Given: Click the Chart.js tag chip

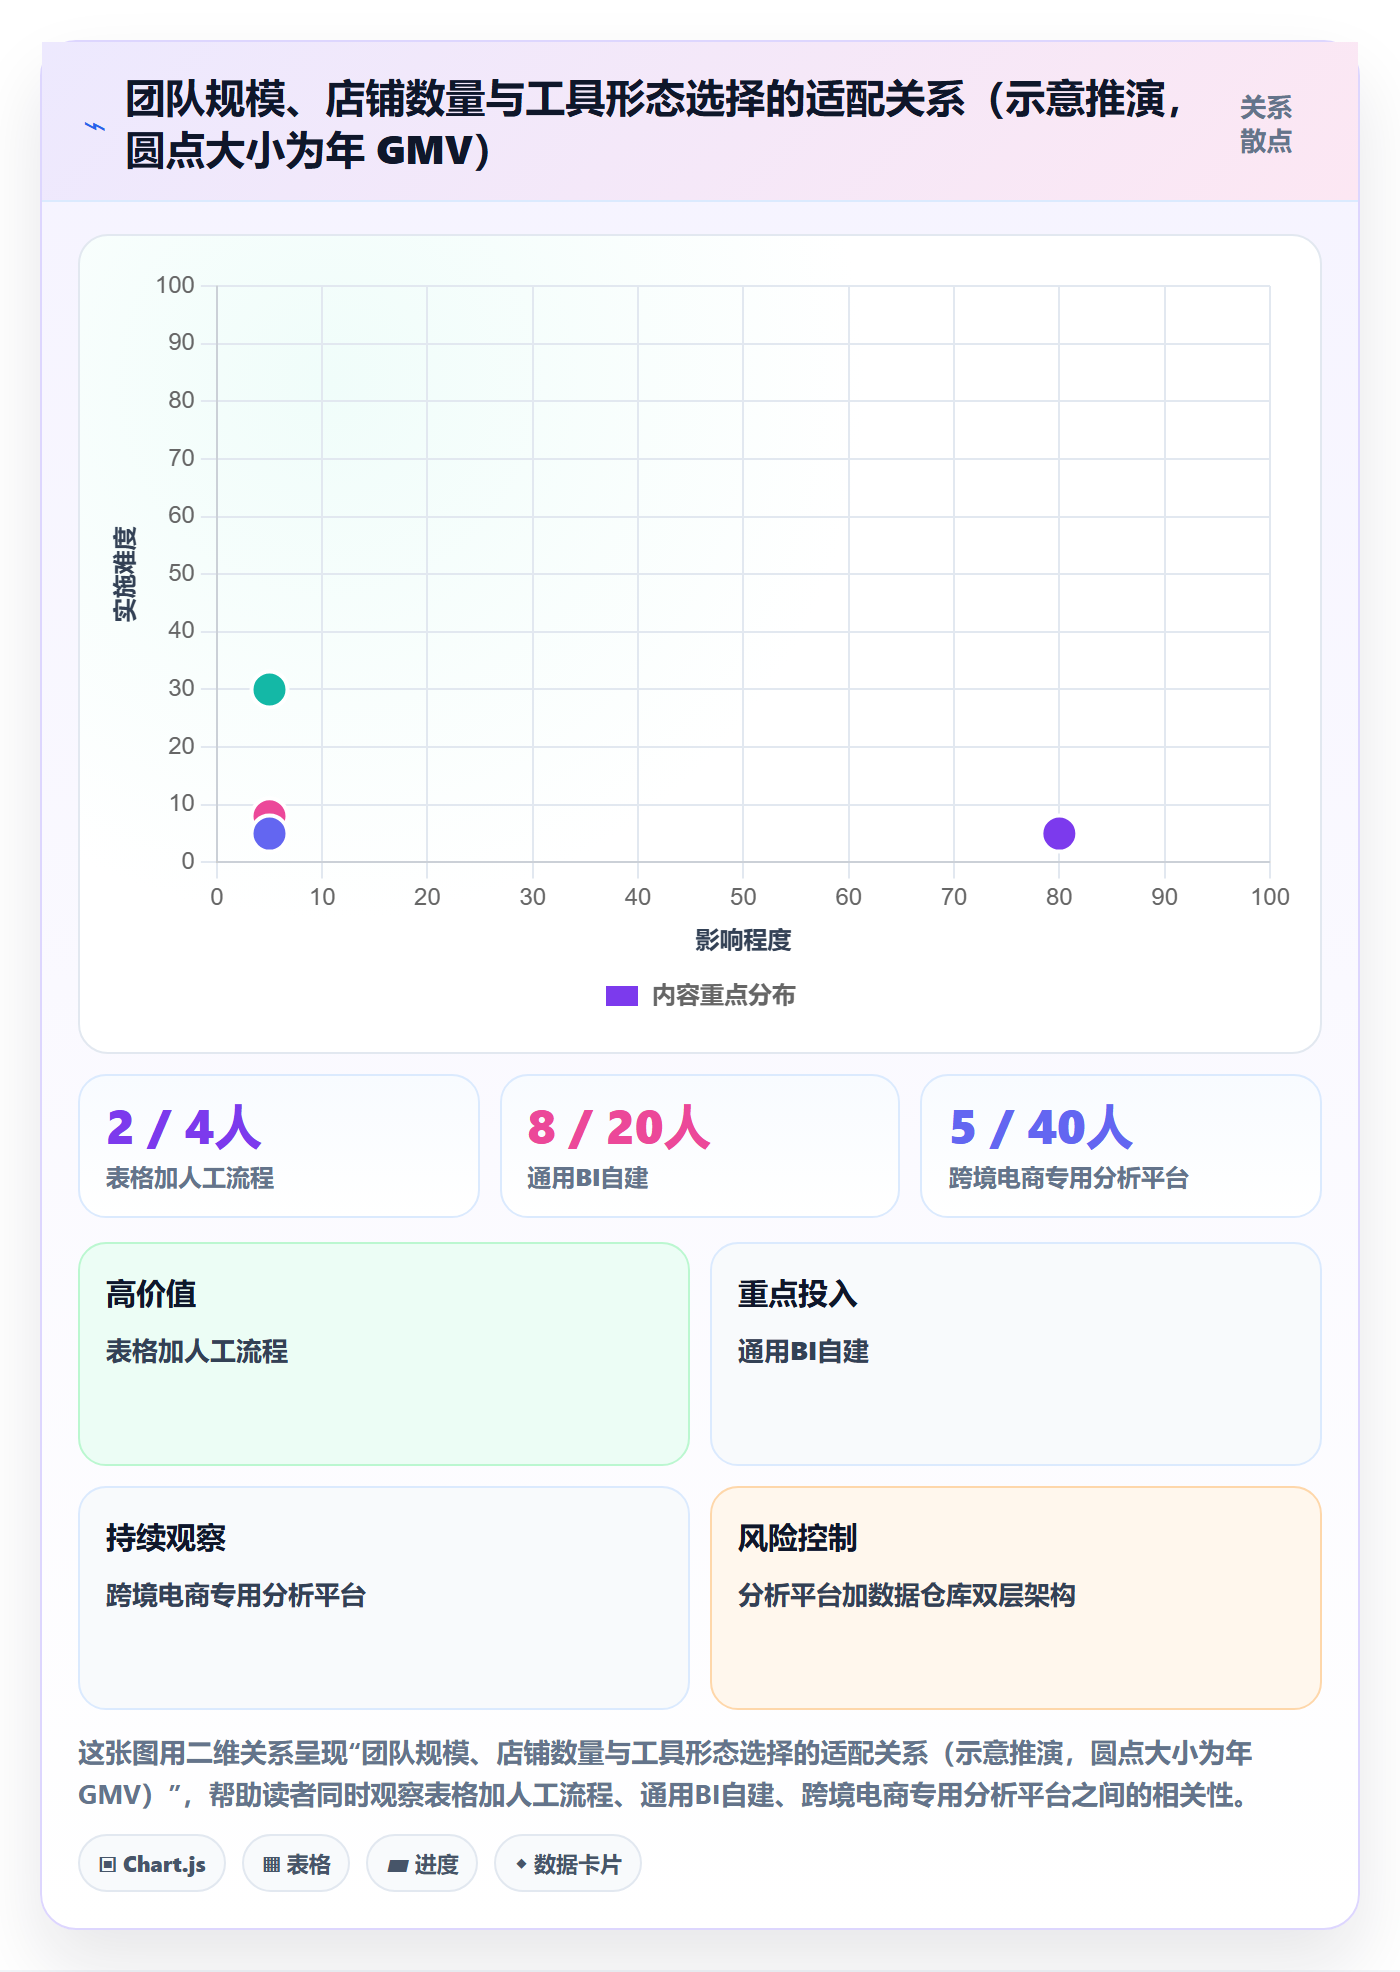Looking at the screenshot, I should point(152,1864).
